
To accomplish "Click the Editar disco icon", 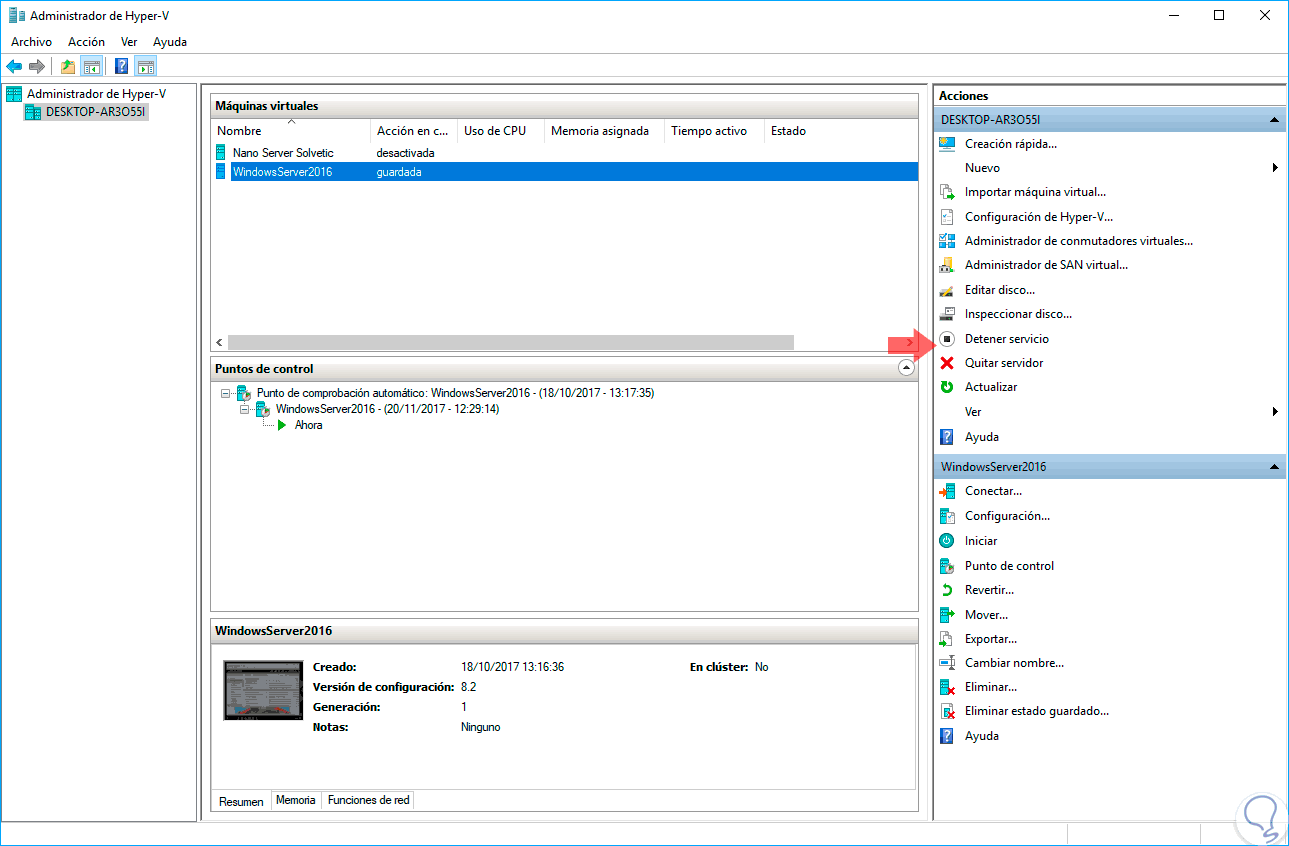I will tap(947, 290).
